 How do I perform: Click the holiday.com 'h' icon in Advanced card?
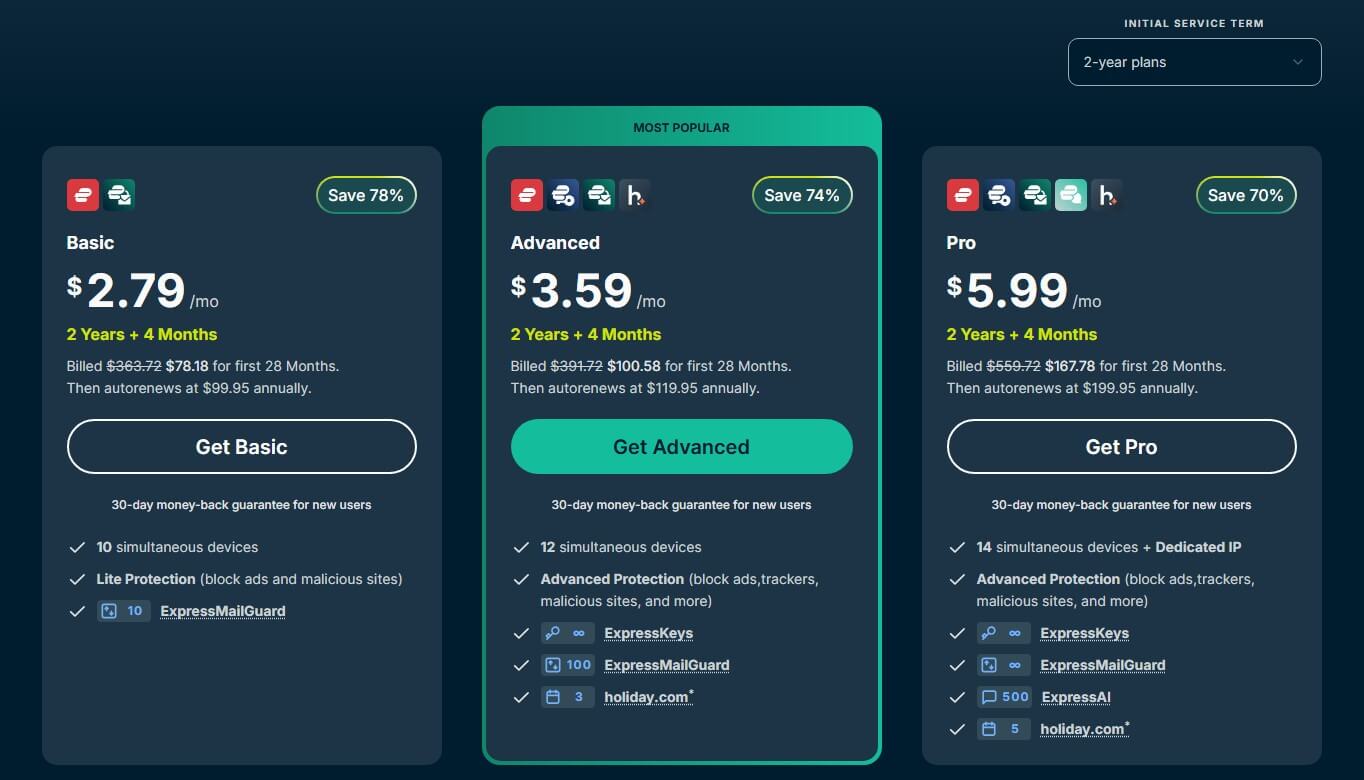tap(635, 195)
